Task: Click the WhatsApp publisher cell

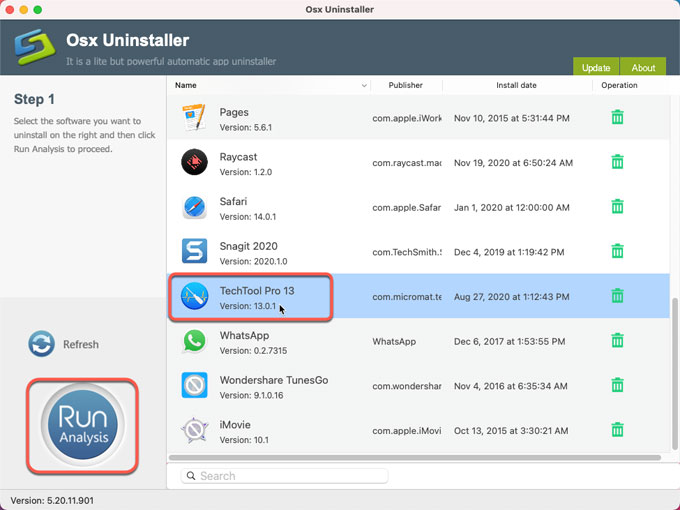Action: pyautogui.click(x=394, y=342)
